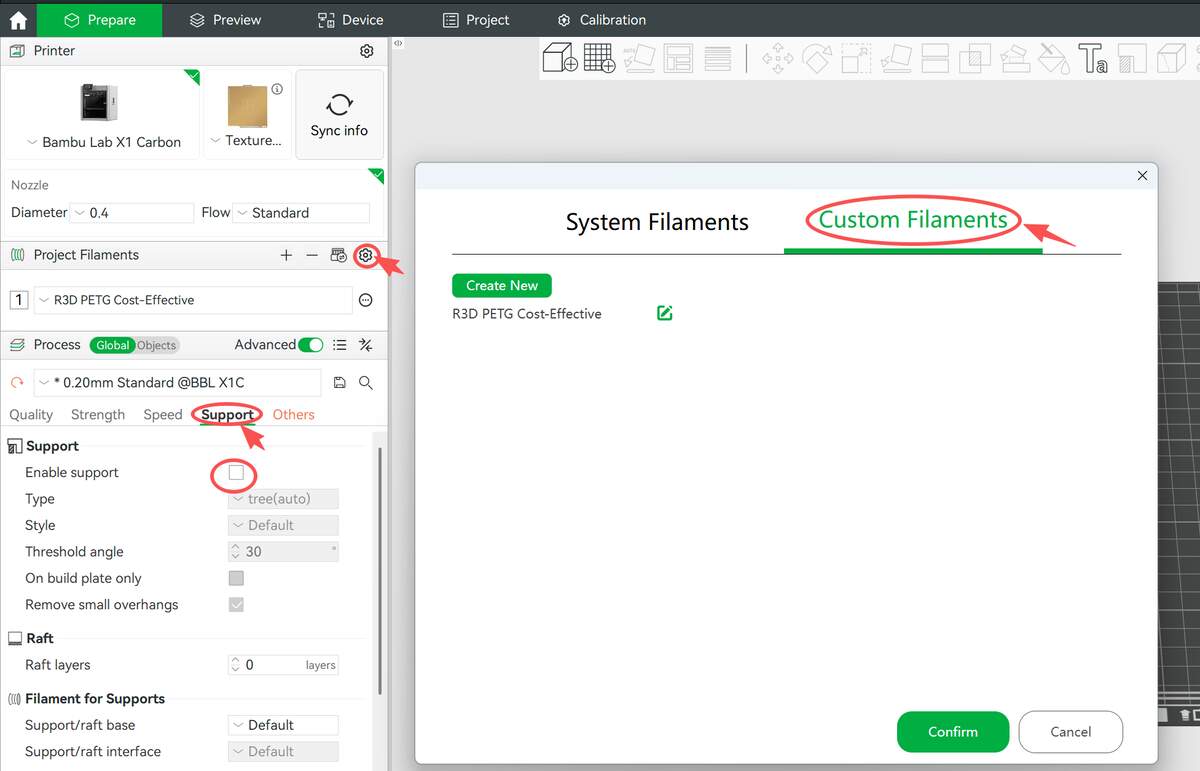This screenshot has width=1200, height=771.
Task: Switch to System Filaments tab in dialog
Action: pyautogui.click(x=657, y=222)
